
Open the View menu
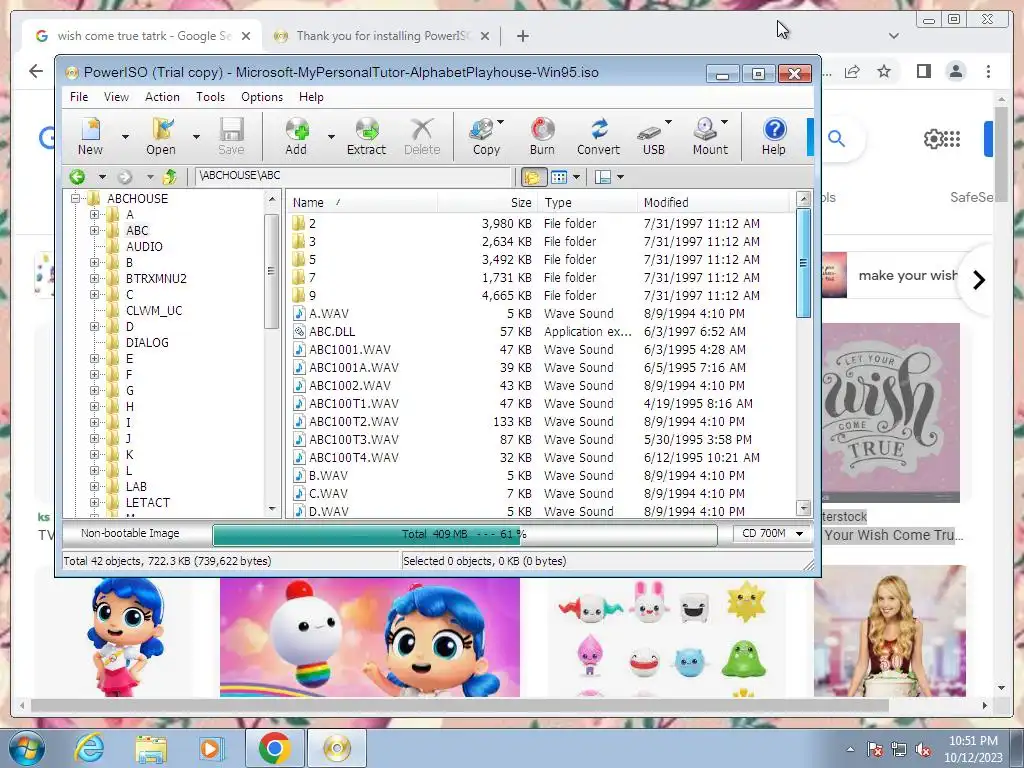pyautogui.click(x=116, y=97)
